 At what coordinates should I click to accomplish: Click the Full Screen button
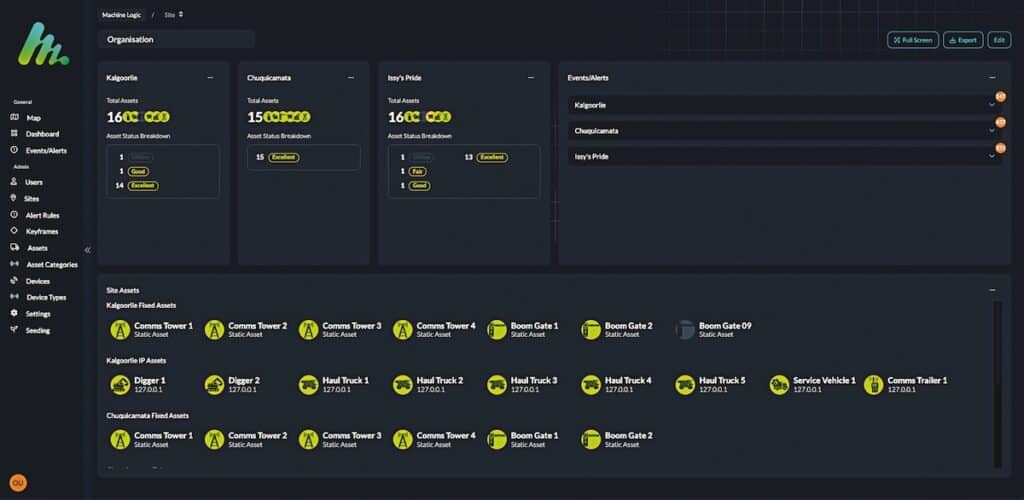(x=912, y=40)
